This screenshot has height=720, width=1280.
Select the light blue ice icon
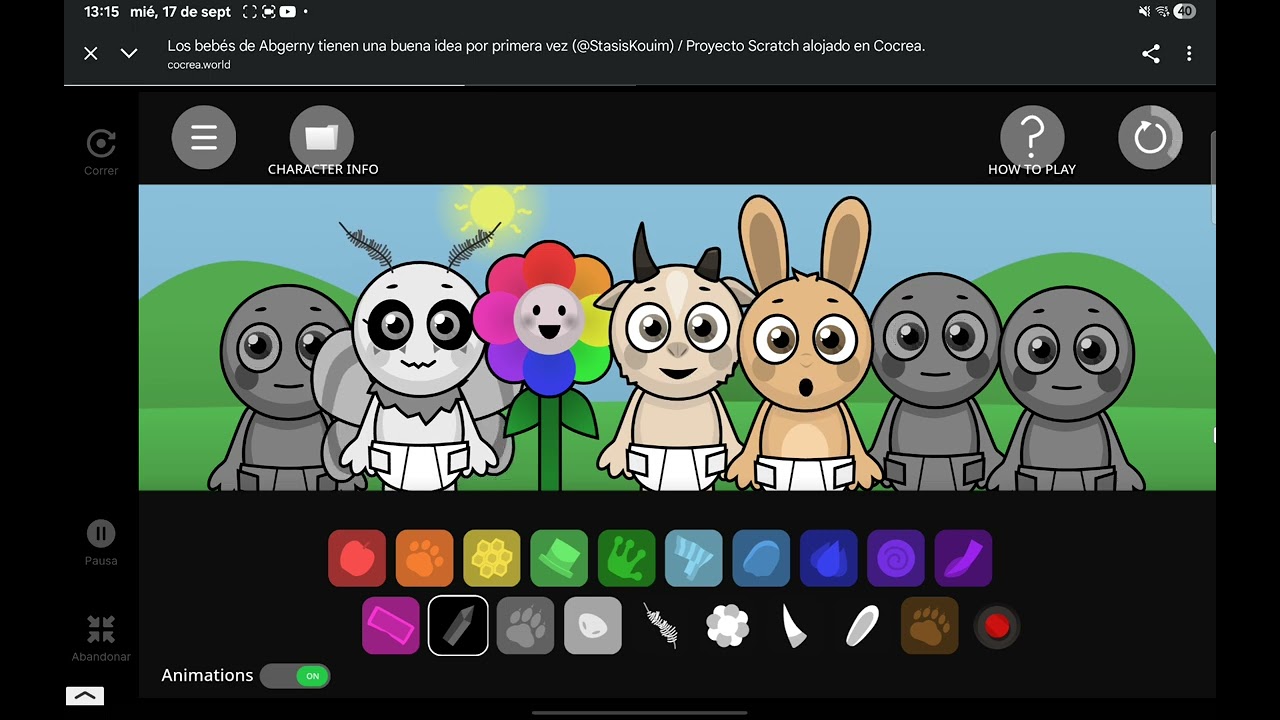point(694,558)
